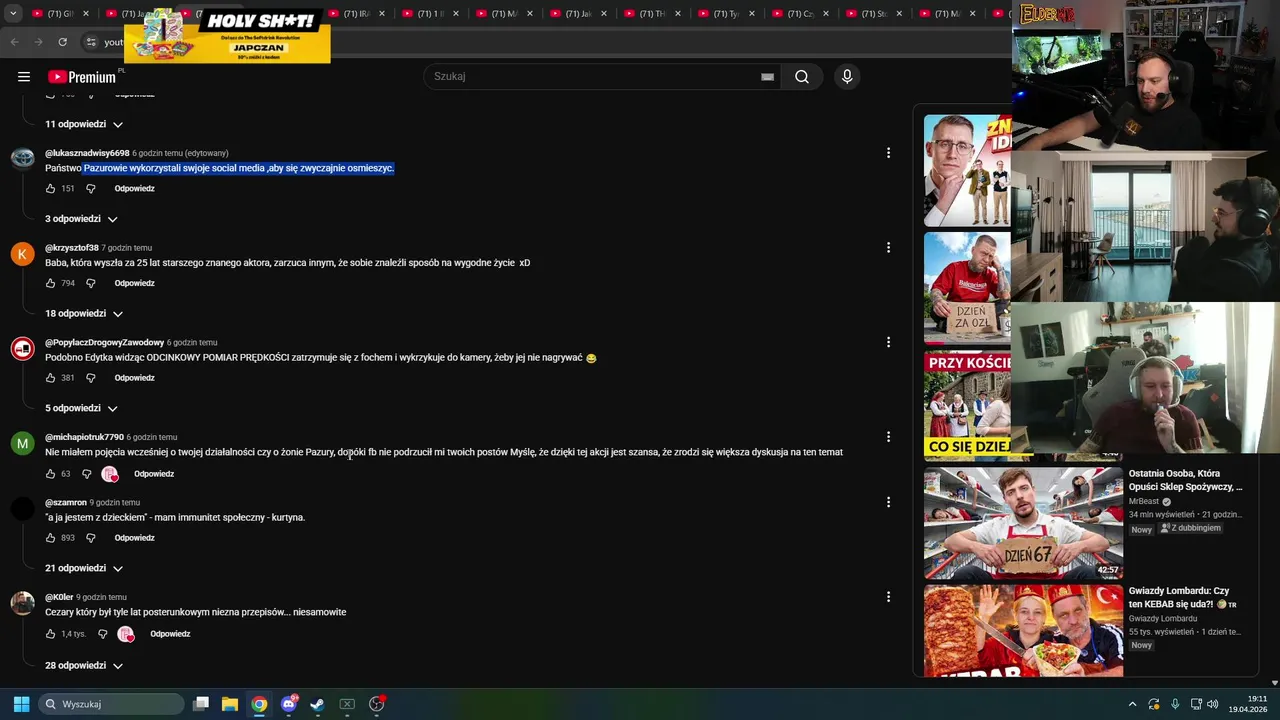The width and height of the screenshot is (1280, 720).
Task: Dislike the comment by @K0ler
Action: pos(102,634)
